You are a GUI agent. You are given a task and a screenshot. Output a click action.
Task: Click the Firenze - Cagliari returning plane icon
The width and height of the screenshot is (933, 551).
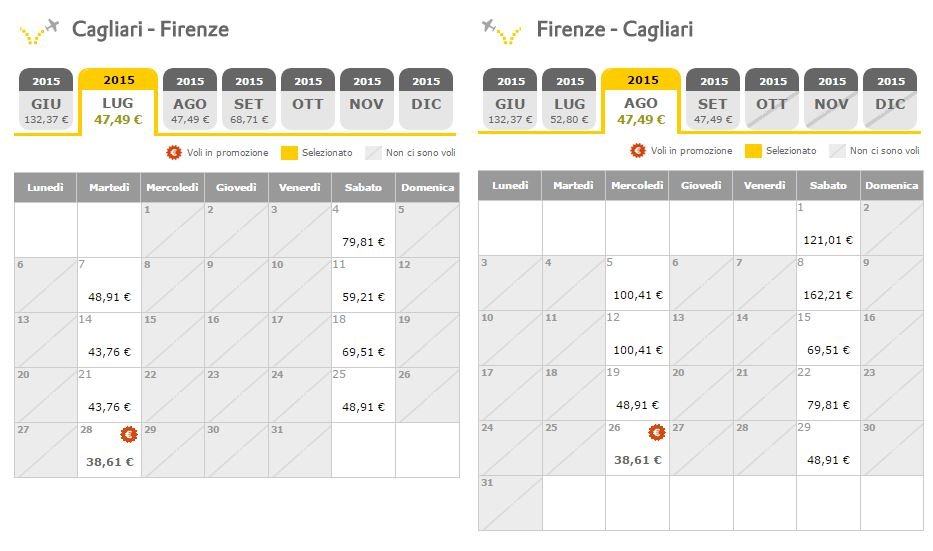coord(502,32)
